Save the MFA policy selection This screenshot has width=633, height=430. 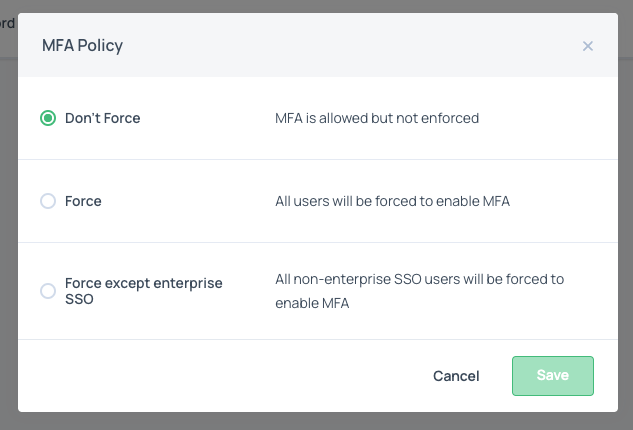click(553, 376)
